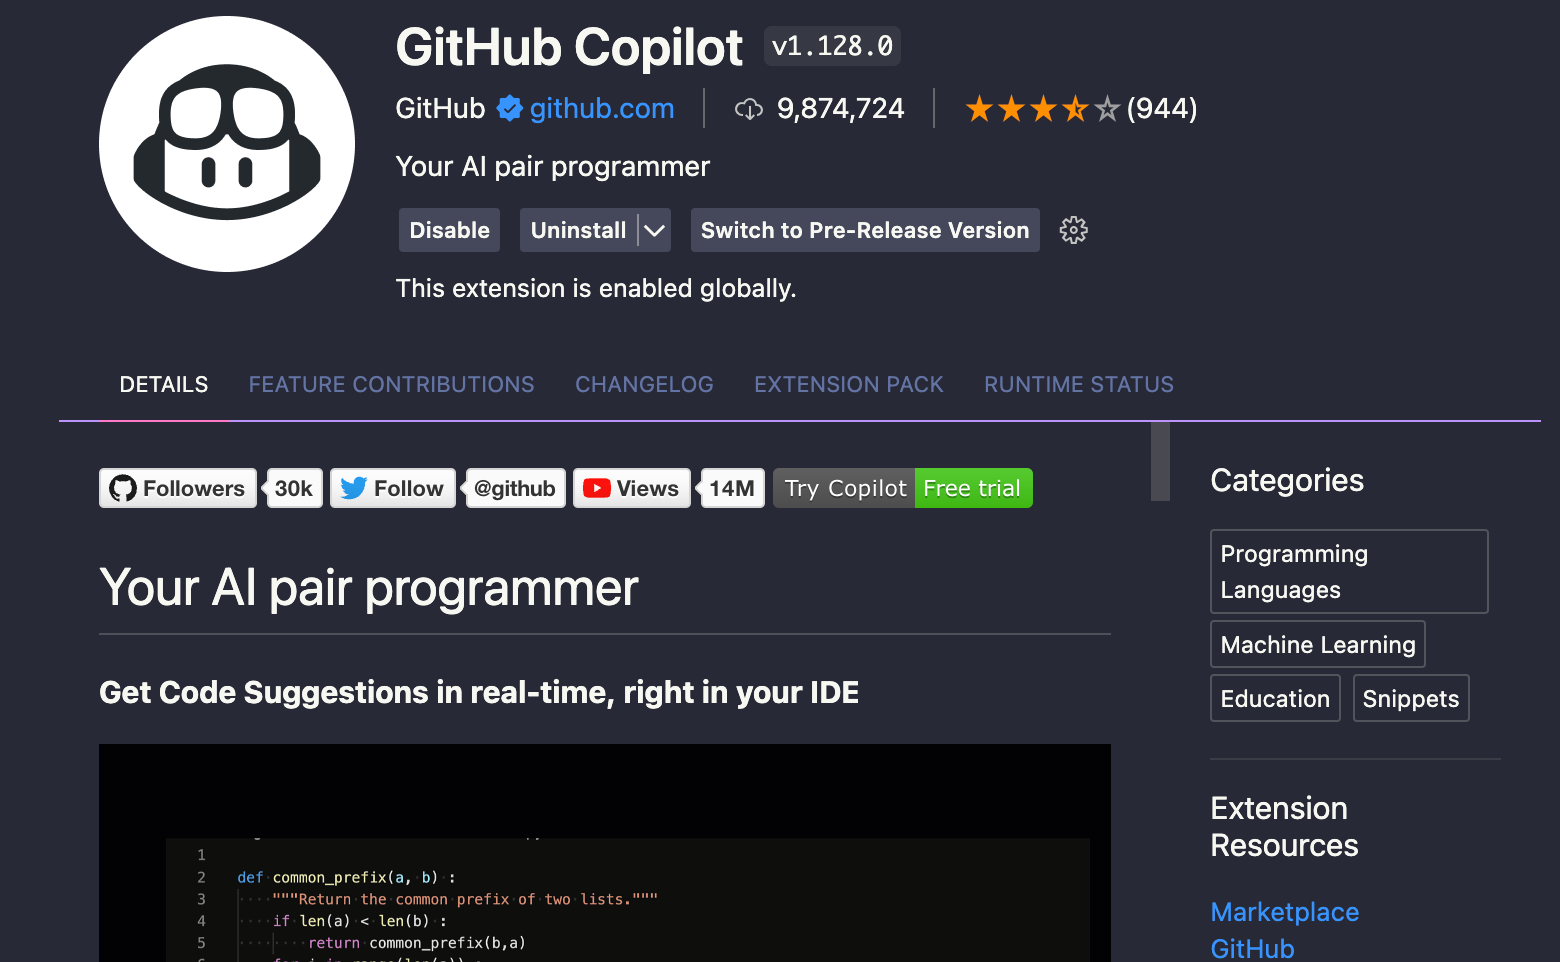This screenshot has width=1560, height=962.
Task: Click the fifth rating star
Action: (x=1108, y=108)
